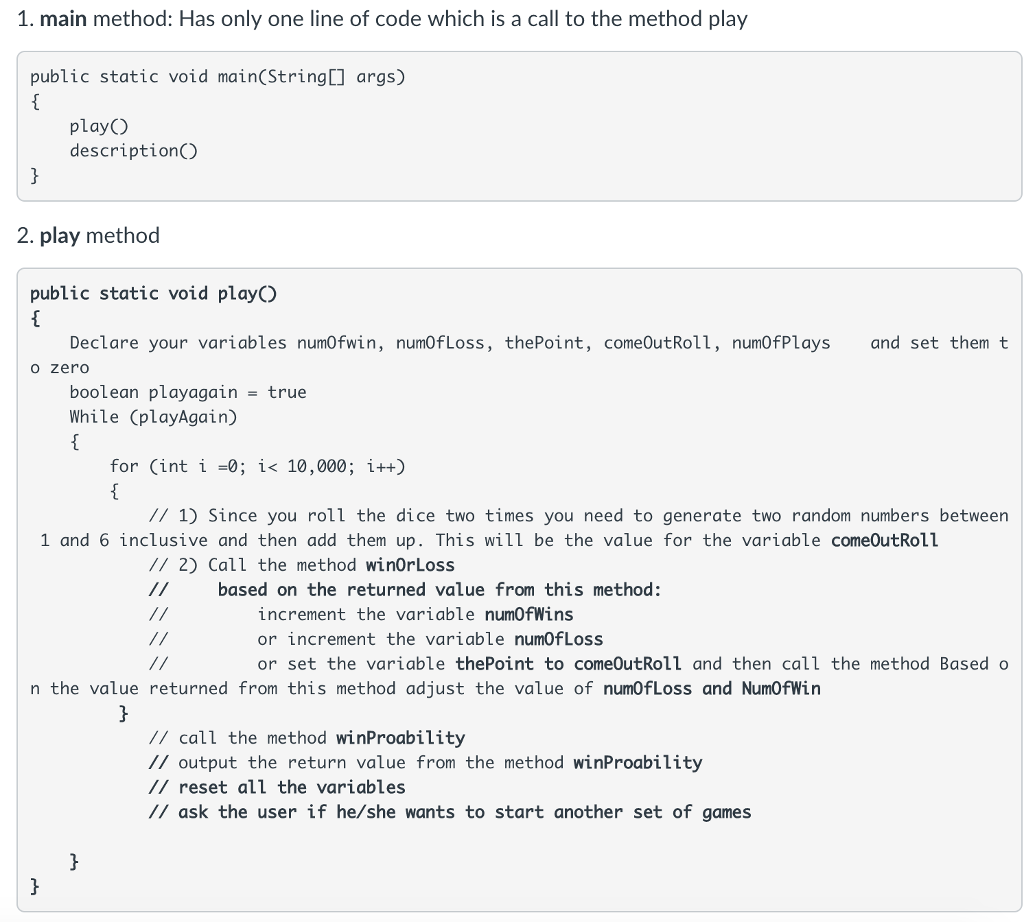Viewport: 1024px width, 922px height.
Task: Click the bold word "play" in heading 2
Action: coord(59,236)
